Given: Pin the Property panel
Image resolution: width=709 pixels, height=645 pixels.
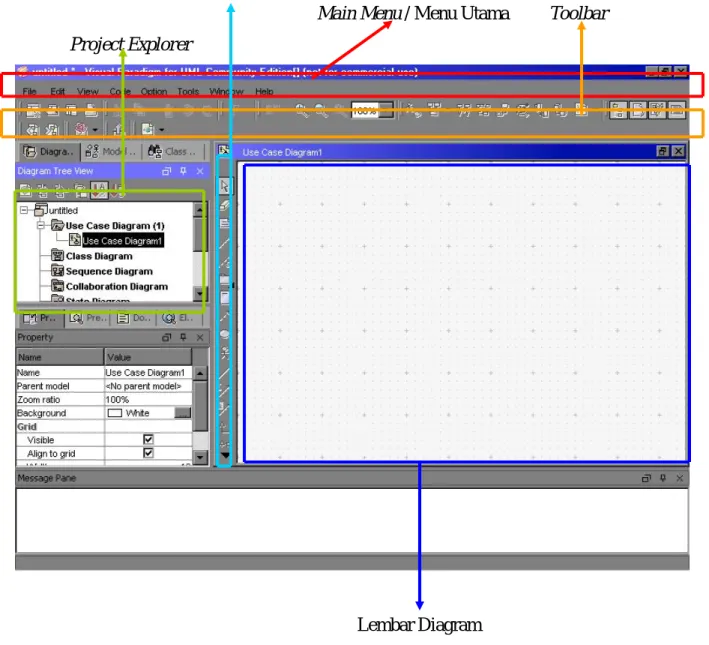Looking at the screenshot, I should point(183,337).
